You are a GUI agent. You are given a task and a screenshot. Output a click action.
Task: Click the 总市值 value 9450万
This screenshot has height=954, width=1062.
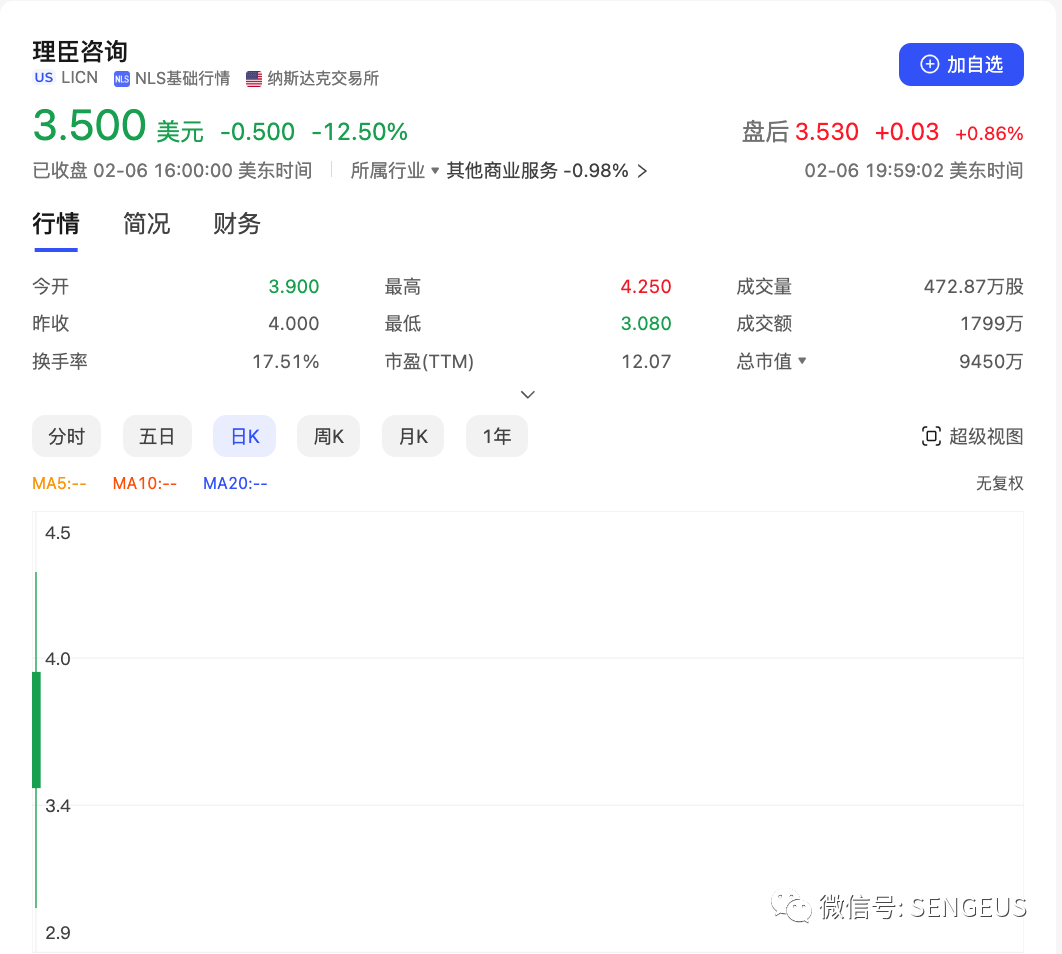(991, 362)
